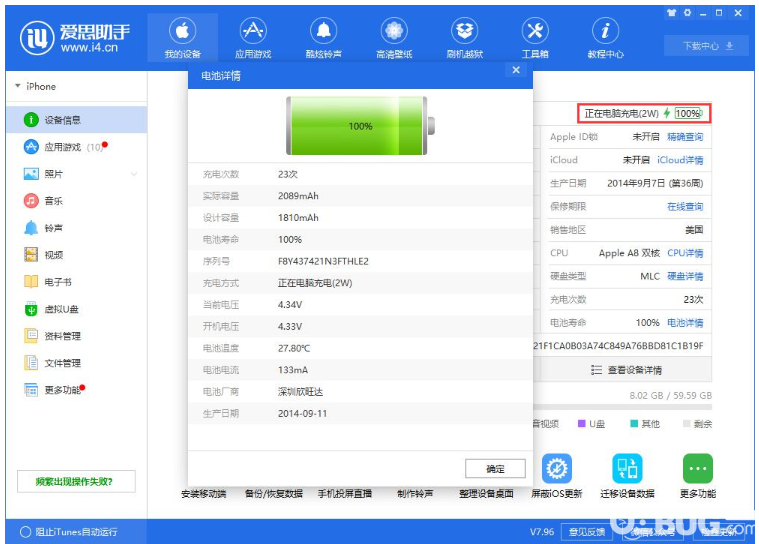Image resolution: width=759 pixels, height=544 pixels.
Task: Click the V7.96 version label
Action: click(x=542, y=532)
